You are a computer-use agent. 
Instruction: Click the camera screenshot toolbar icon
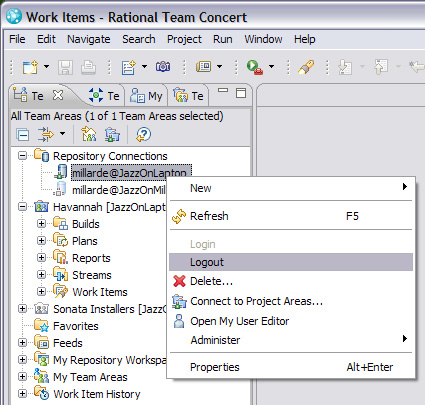(x=163, y=67)
